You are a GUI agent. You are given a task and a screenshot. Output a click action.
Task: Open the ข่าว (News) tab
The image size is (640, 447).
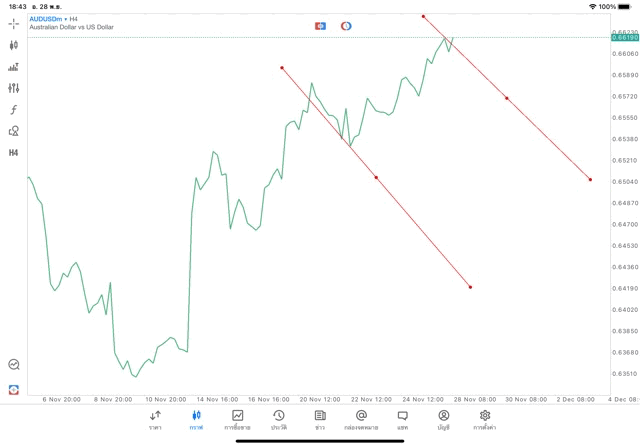click(319, 419)
